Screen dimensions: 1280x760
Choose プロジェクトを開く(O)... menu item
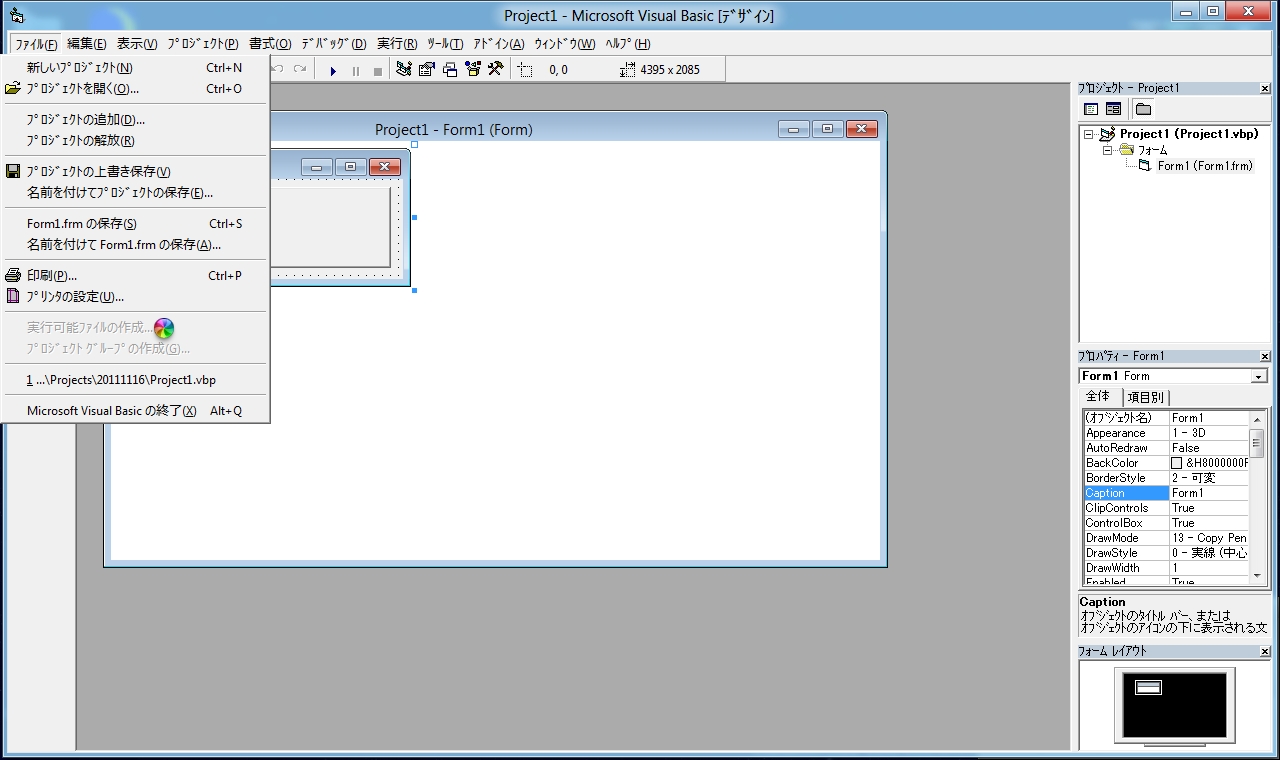pos(135,89)
